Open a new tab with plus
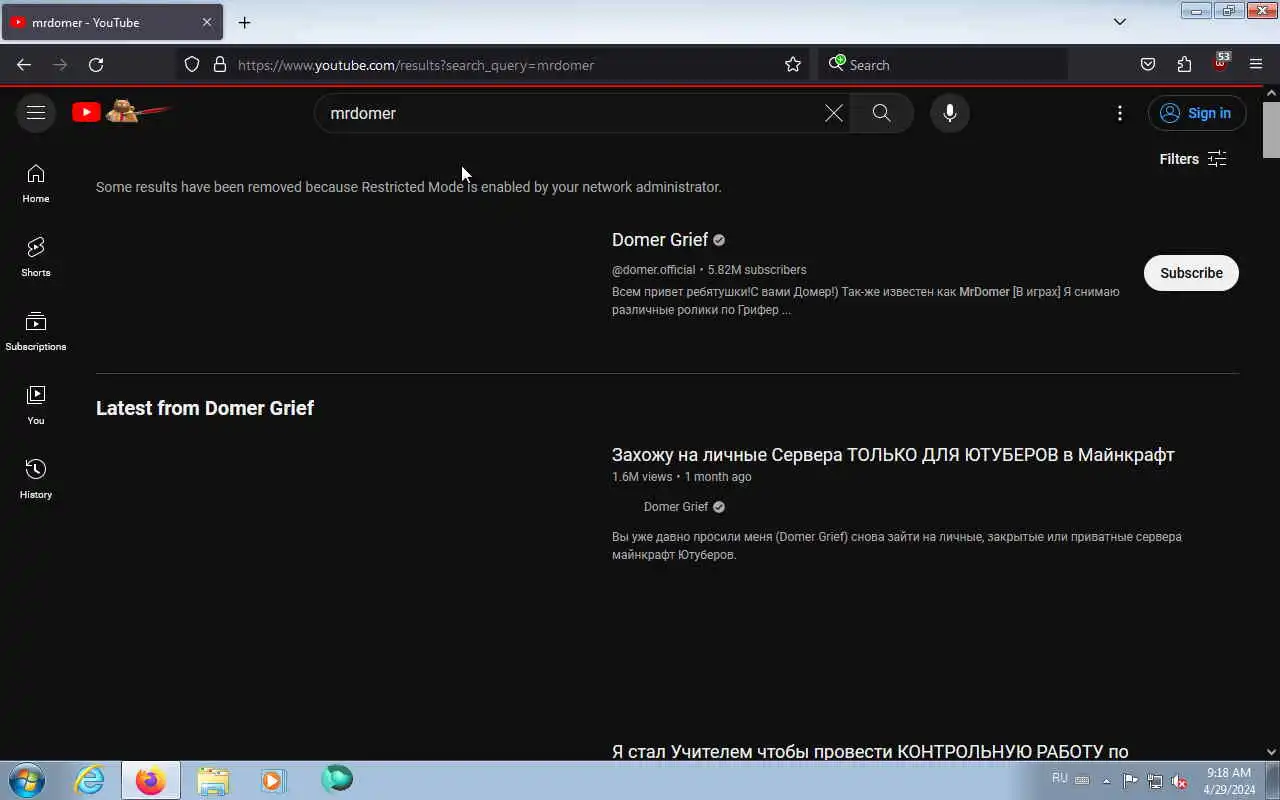1280x800 pixels. click(x=244, y=22)
